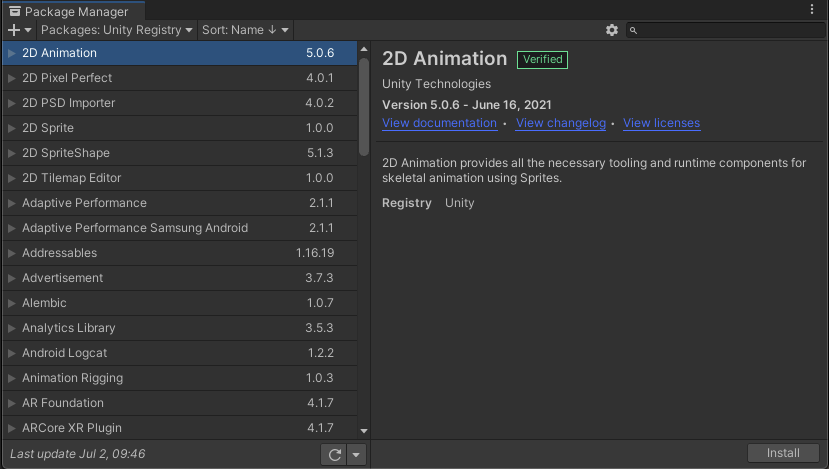Select the Android Logcat package
This screenshot has height=469, width=829.
pyautogui.click(x=64, y=353)
